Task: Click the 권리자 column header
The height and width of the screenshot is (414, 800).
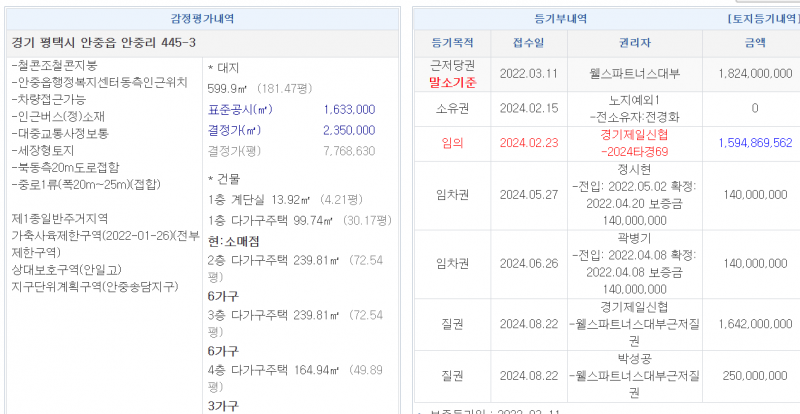Action: click(635, 43)
